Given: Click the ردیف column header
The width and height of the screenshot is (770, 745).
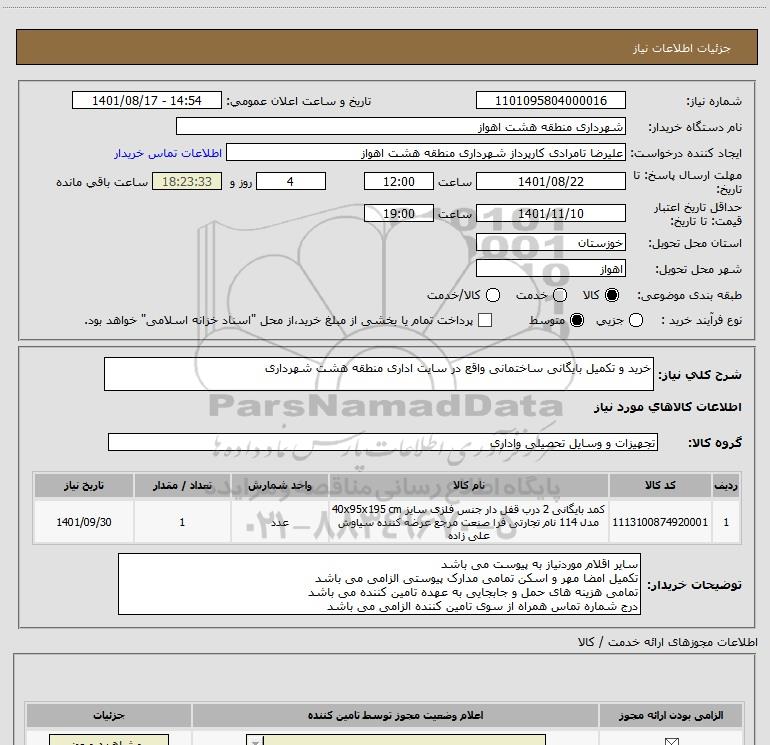Looking at the screenshot, I should (x=726, y=485).
